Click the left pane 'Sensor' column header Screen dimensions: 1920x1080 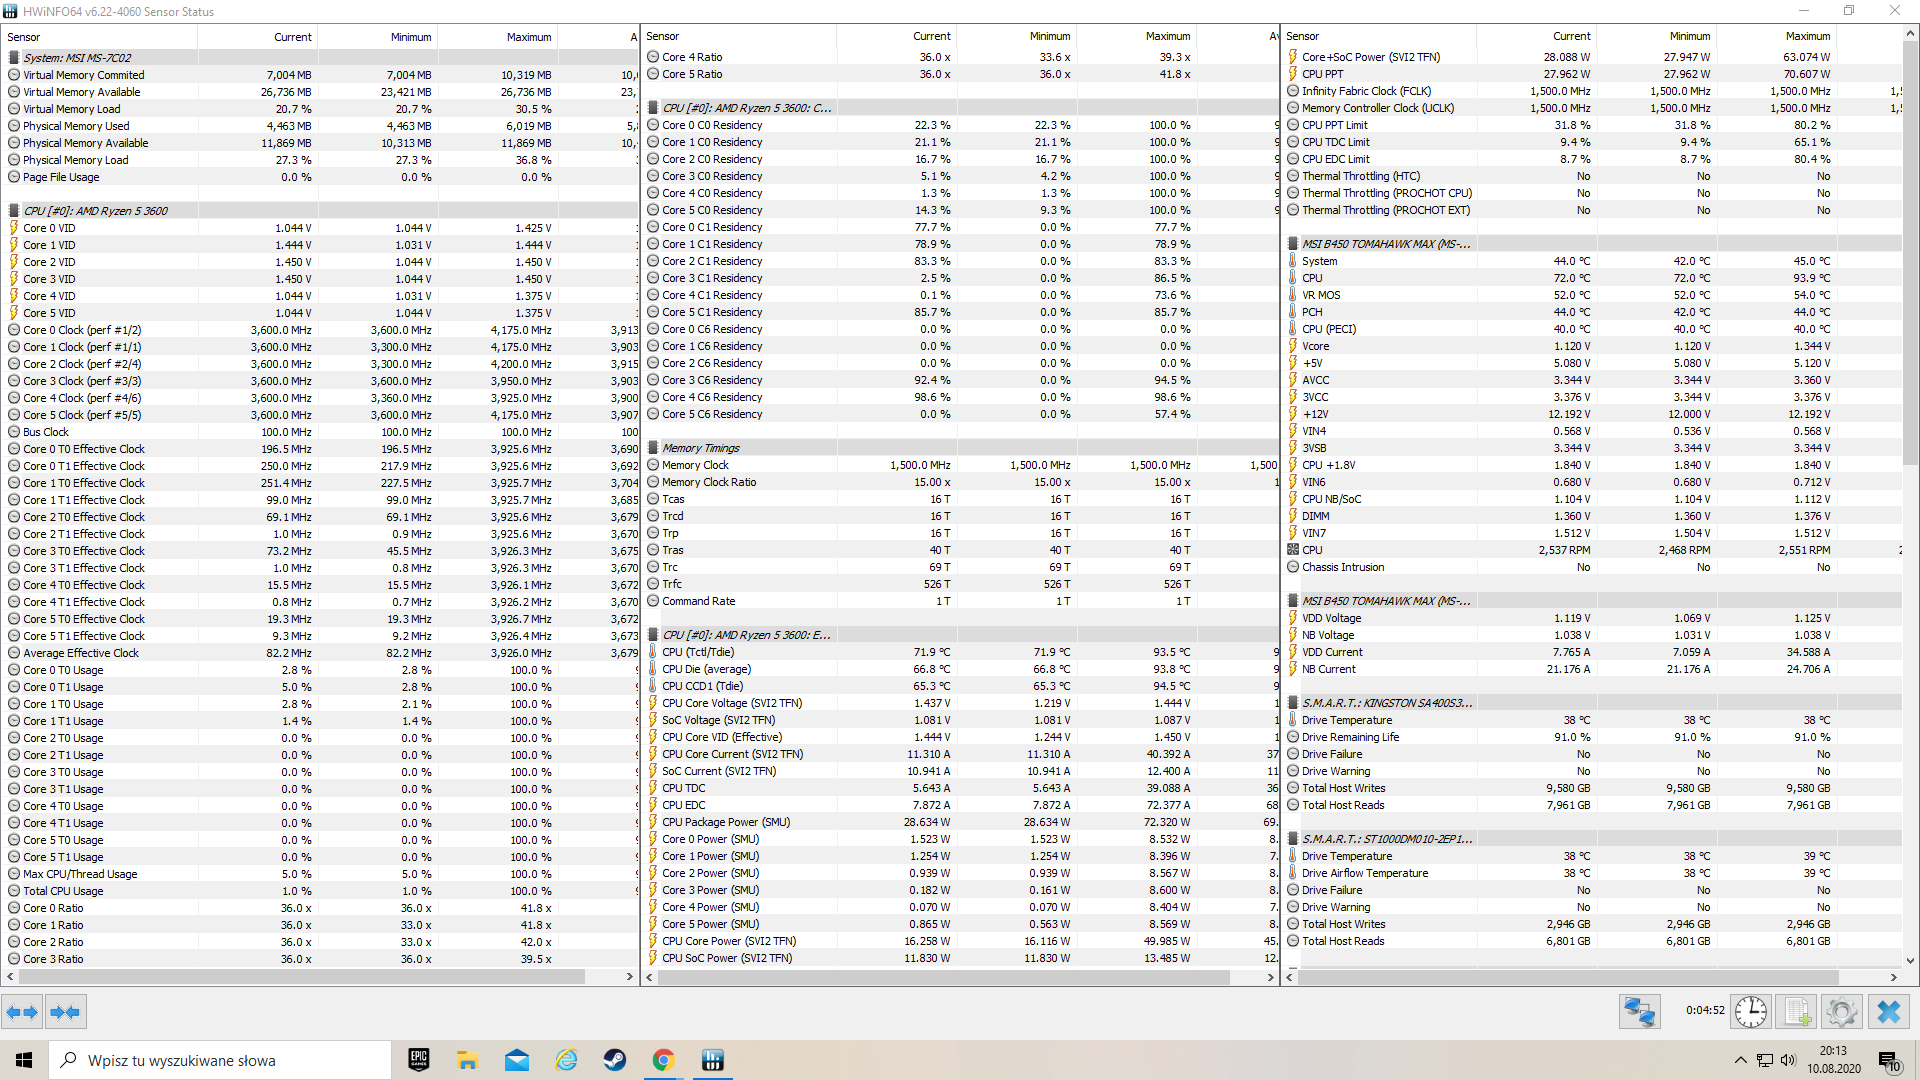tap(100, 37)
